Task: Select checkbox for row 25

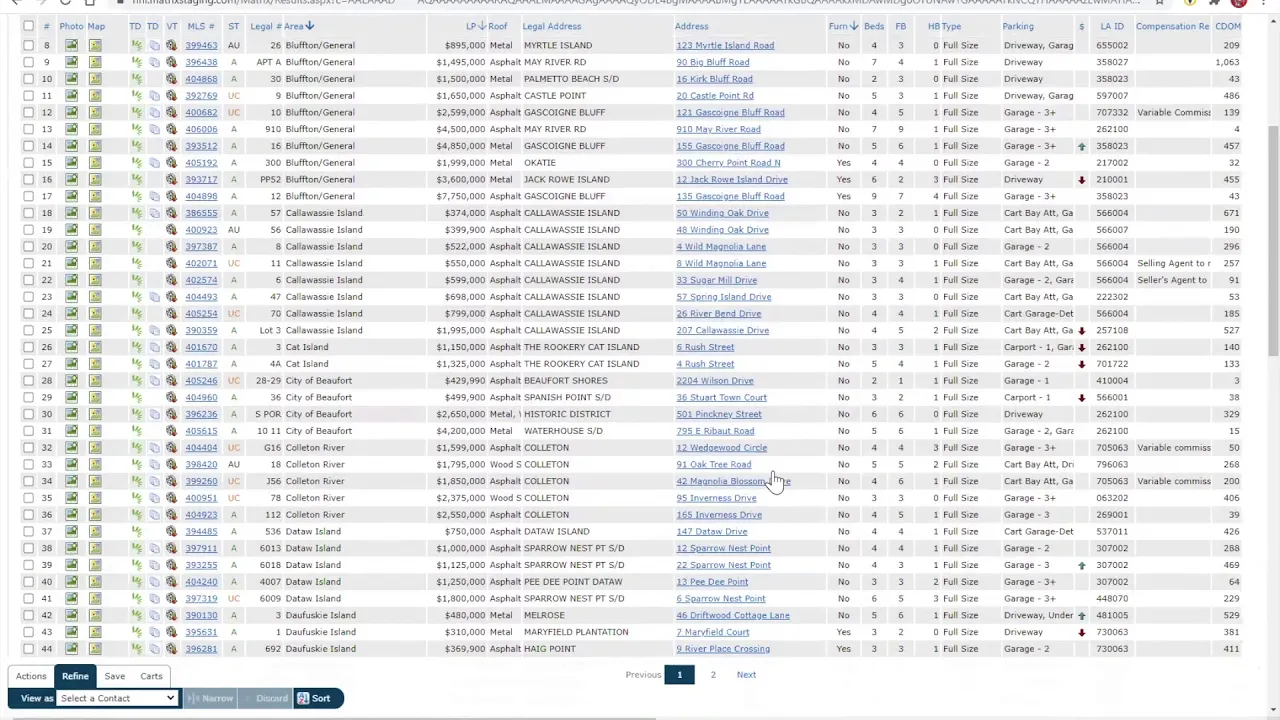Action: [28, 330]
